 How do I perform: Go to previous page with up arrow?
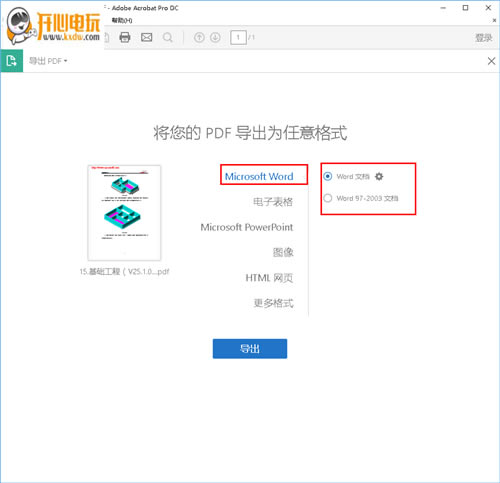(x=199, y=37)
